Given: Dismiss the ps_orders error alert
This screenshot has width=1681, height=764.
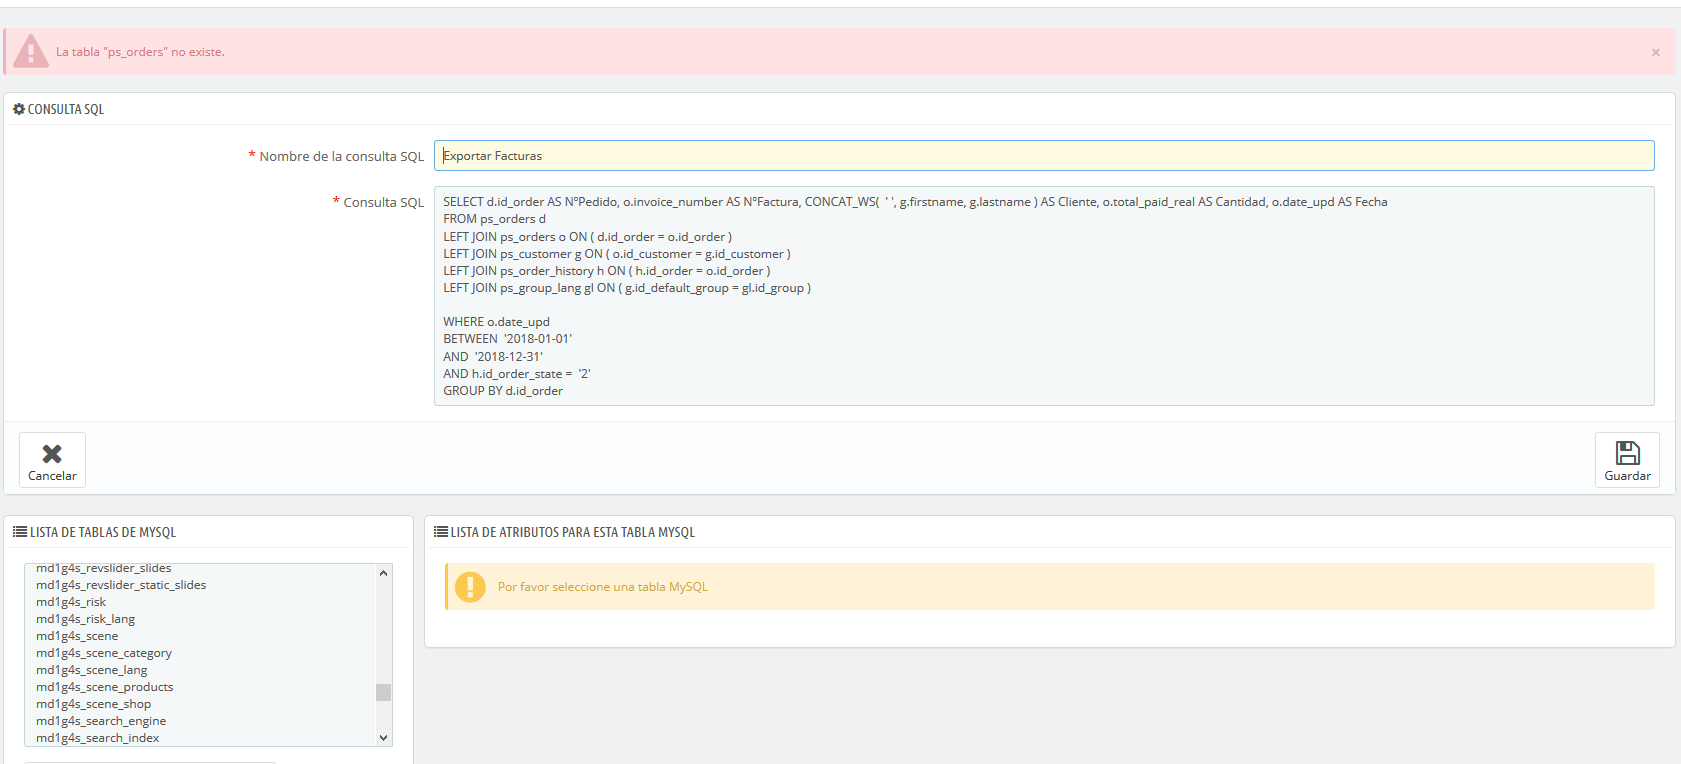Looking at the screenshot, I should (1655, 52).
